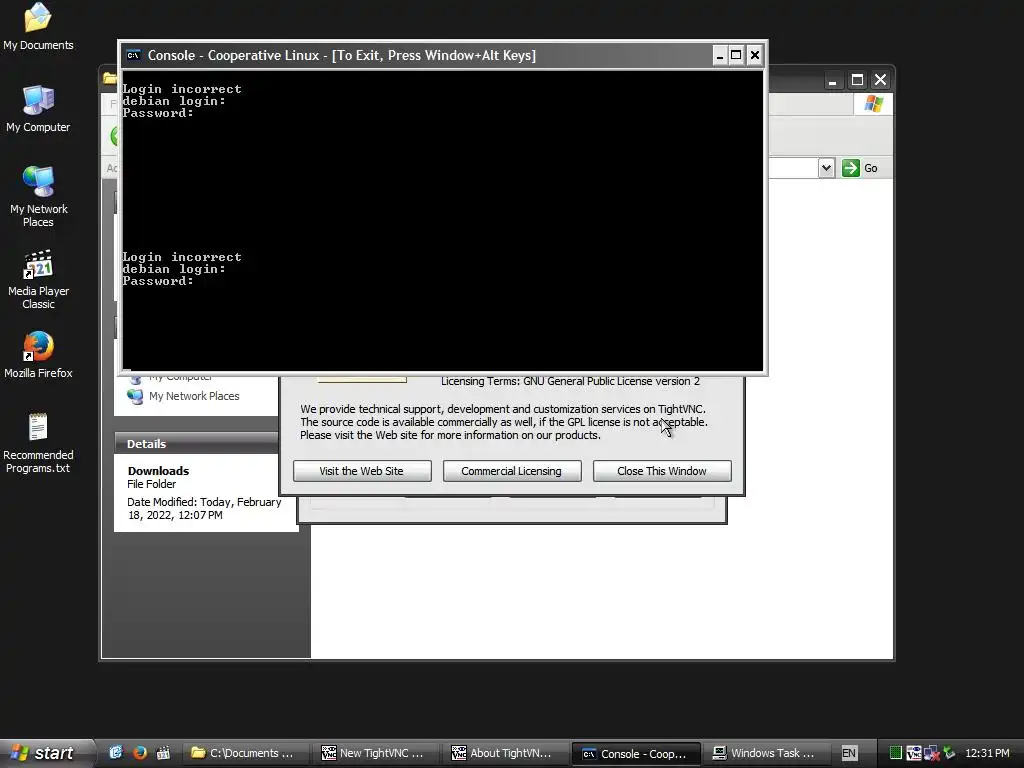Switch to Windows Task Manager taskbar item
The width and height of the screenshot is (1024, 768).
pos(765,753)
